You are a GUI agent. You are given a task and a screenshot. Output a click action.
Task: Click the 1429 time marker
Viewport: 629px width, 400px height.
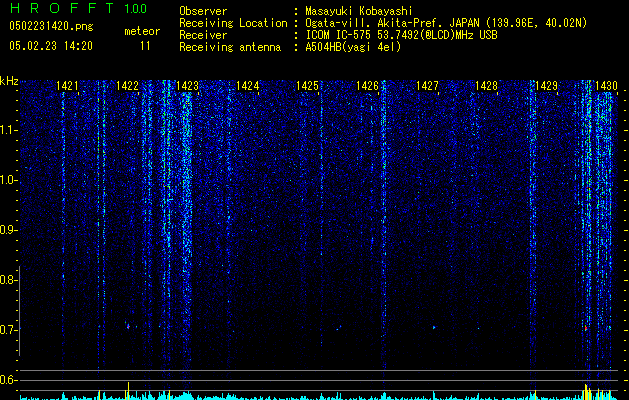(547, 86)
